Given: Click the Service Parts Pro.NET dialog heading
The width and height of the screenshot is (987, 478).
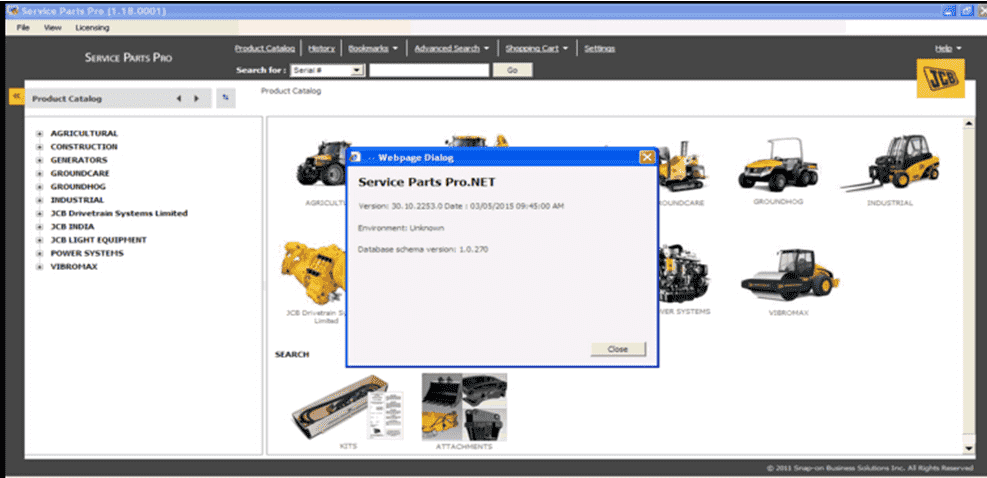Looking at the screenshot, I should tap(427, 182).
